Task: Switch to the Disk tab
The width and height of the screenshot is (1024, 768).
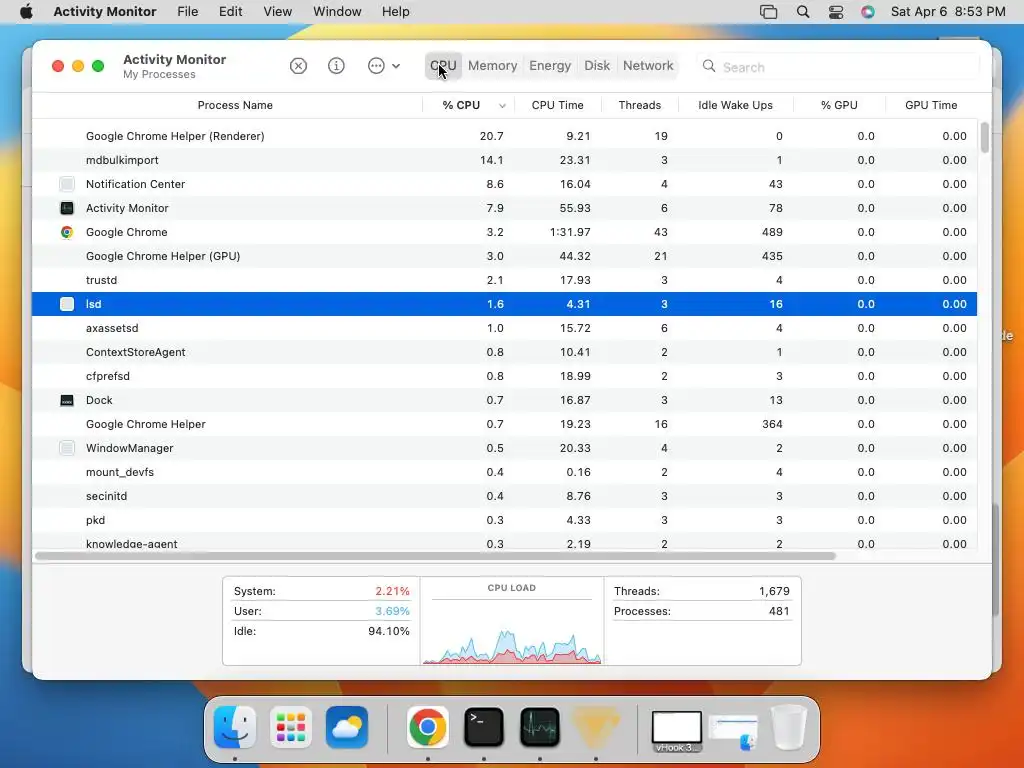Action: click(597, 66)
